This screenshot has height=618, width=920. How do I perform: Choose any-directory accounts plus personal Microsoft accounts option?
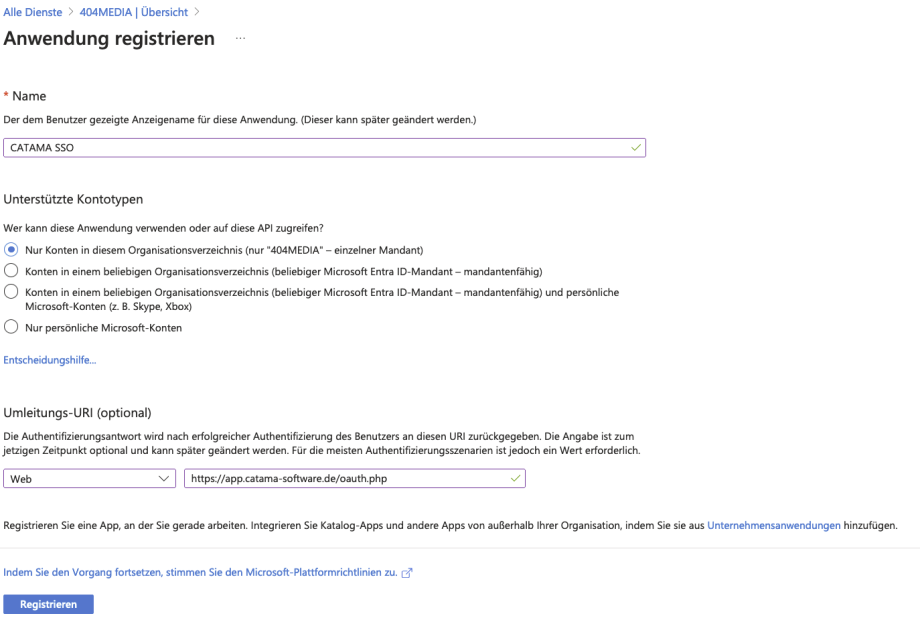pyautogui.click(x=11, y=292)
